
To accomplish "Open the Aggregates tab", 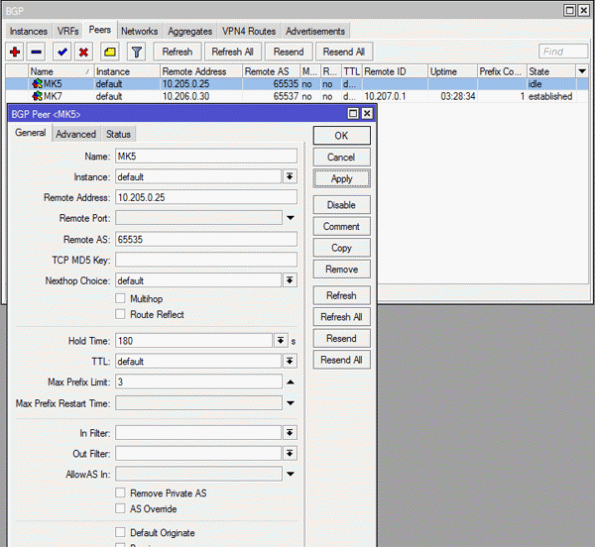I will [190, 31].
